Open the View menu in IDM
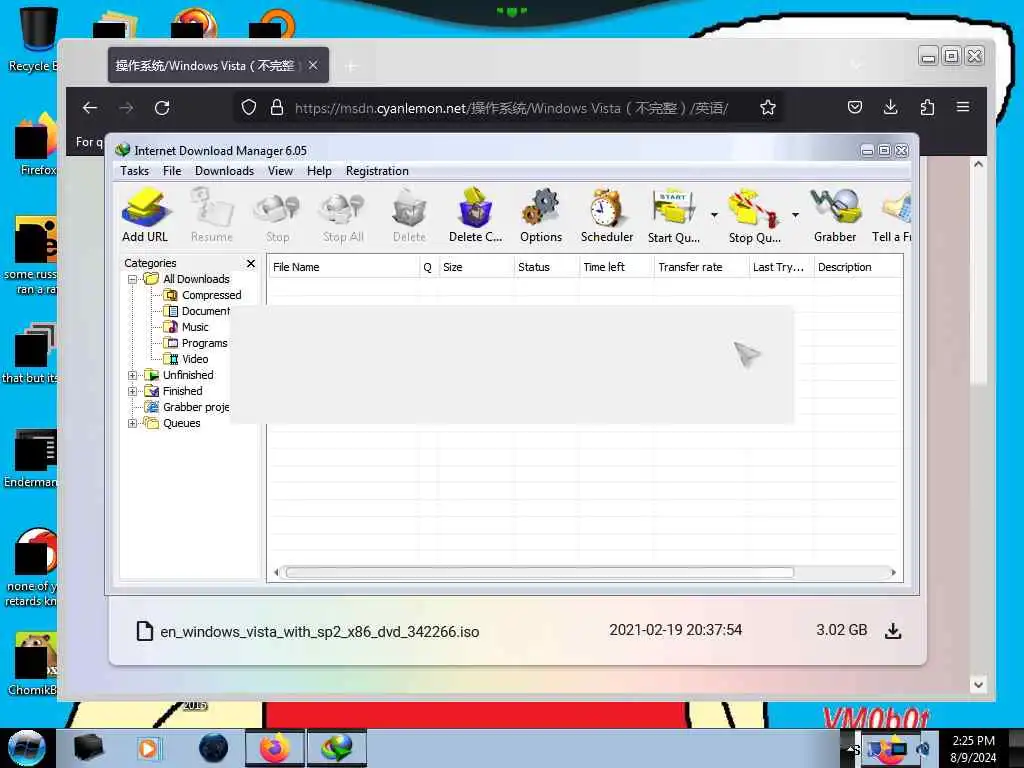Screen dimensions: 1024x768 click(280, 171)
